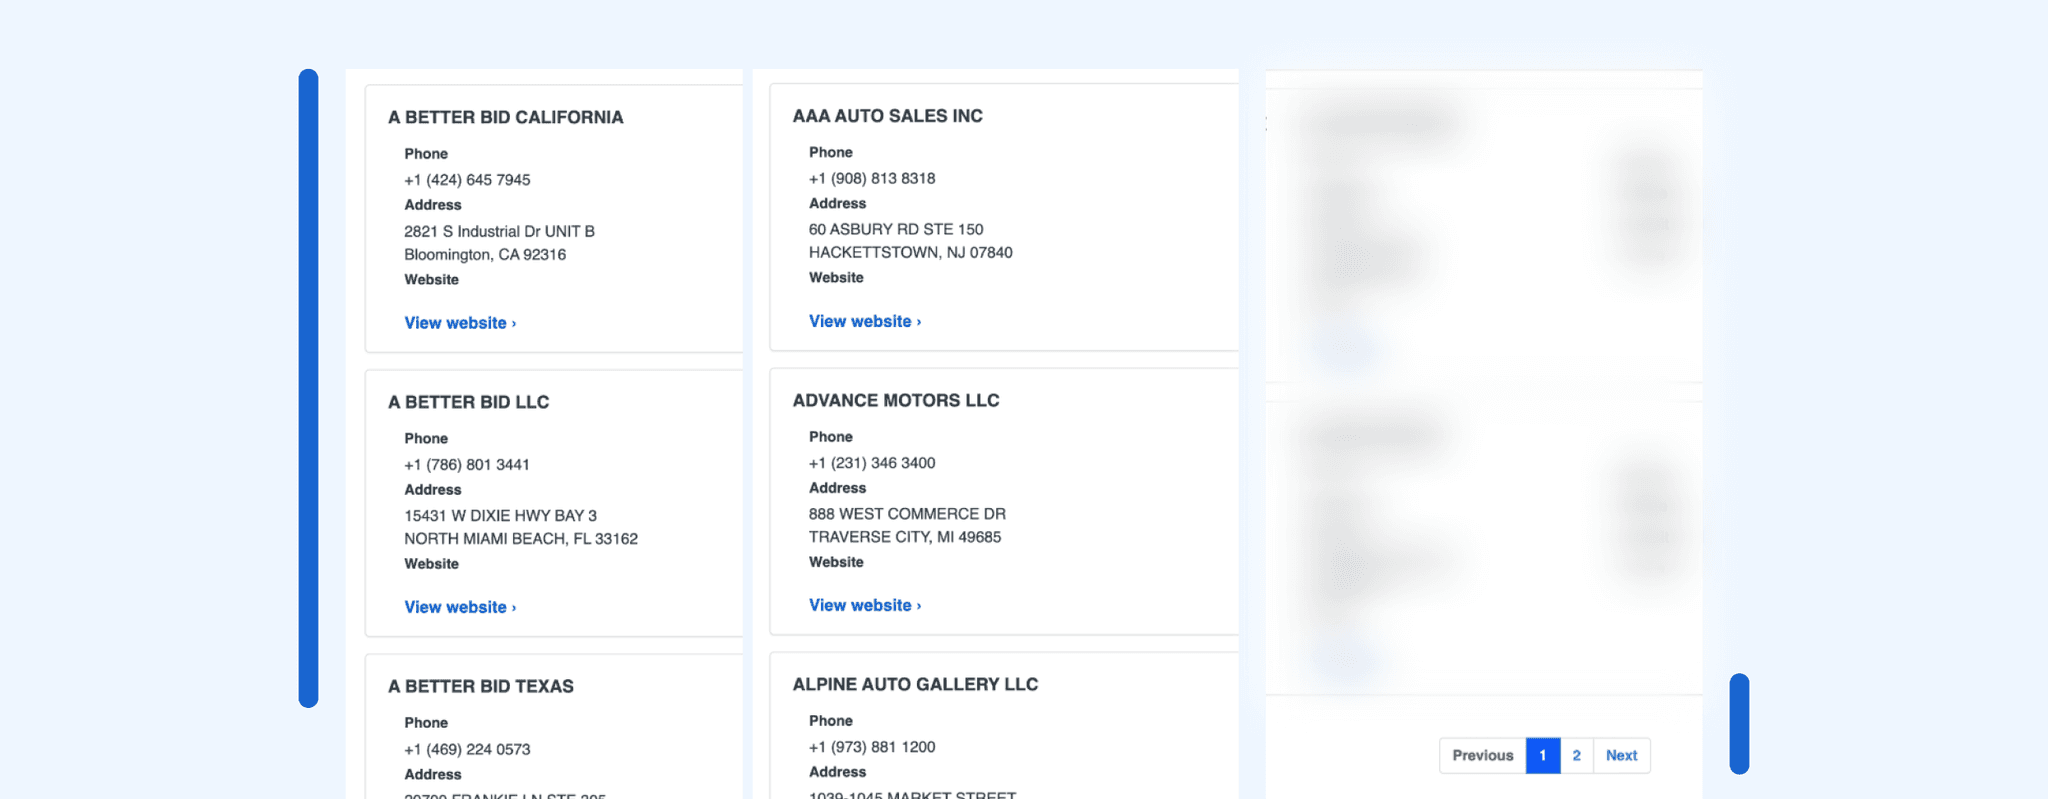This screenshot has height=799, width=2048.
Task: Select the ADVANCE MOTORS LLC heading
Action: coord(896,400)
